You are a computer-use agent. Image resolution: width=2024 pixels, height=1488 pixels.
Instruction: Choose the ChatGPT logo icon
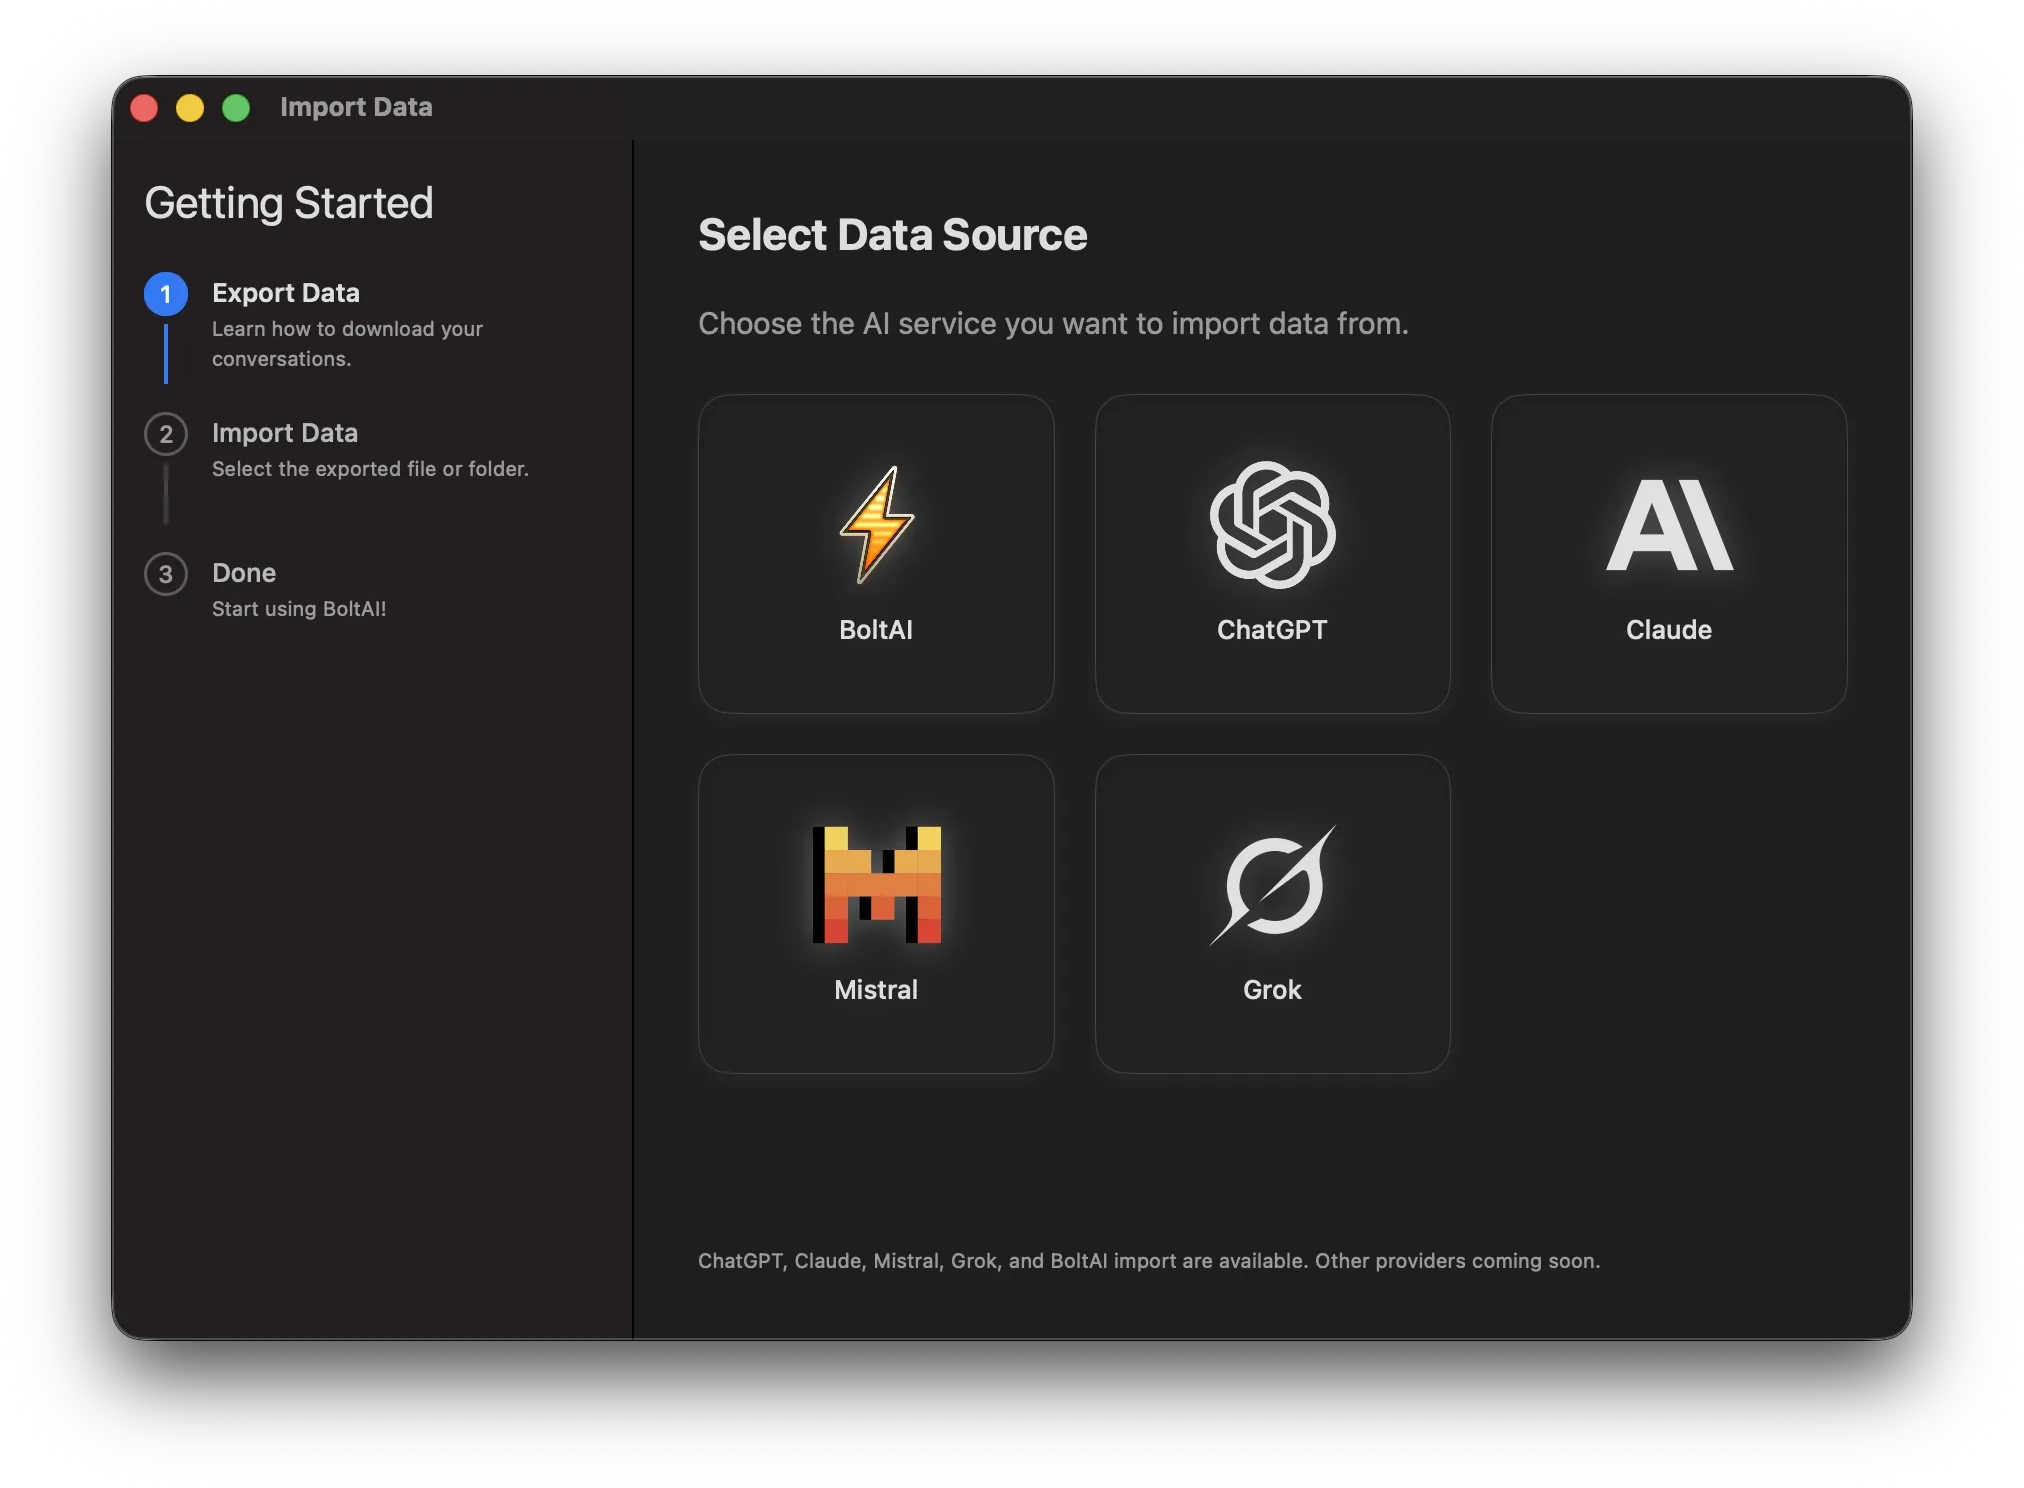pyautogui.click(x=1272, y=525)
